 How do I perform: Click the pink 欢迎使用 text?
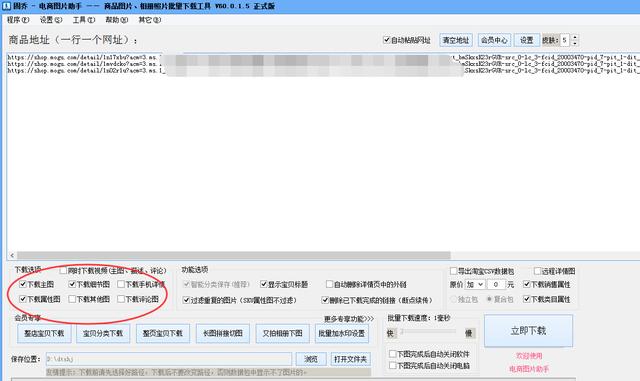click(x=529, y=356)
